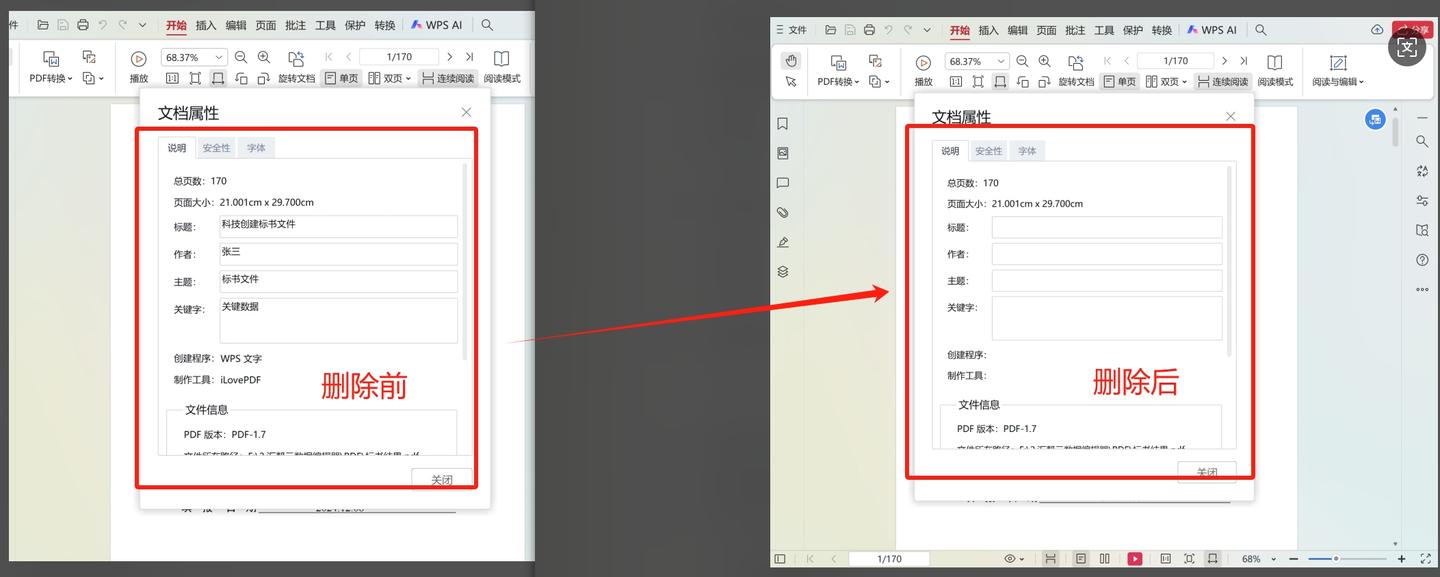The image size is (1440, 577).
Task: Open attachments paperclip in right window sidebar
Action: pos(783,212)
